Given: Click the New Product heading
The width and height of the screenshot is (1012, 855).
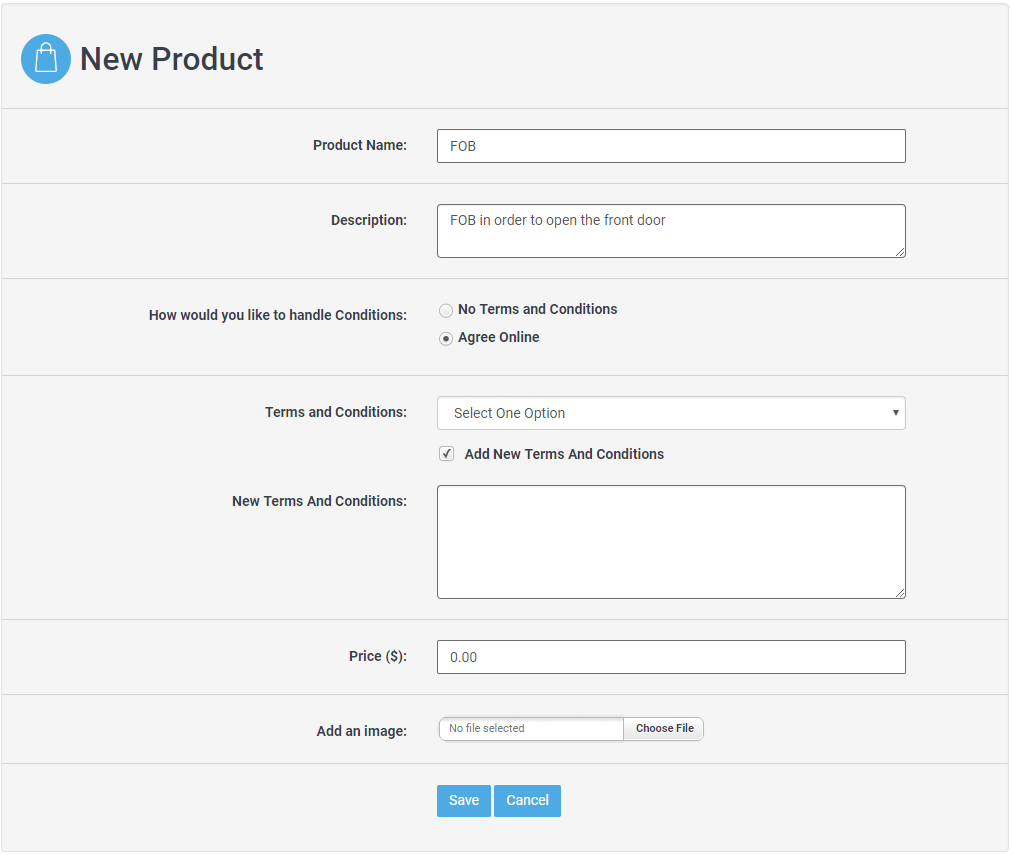Looking at the screenshot, I should [x=171, y=59].
